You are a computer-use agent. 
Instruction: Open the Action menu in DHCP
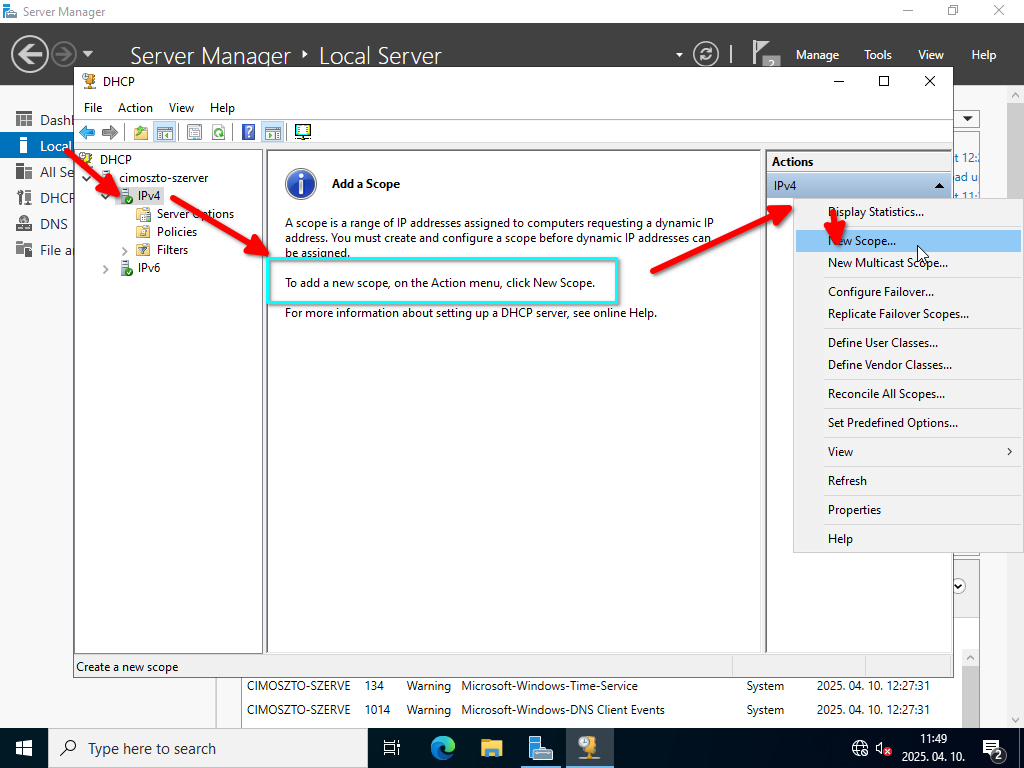[x=135, y=108]
